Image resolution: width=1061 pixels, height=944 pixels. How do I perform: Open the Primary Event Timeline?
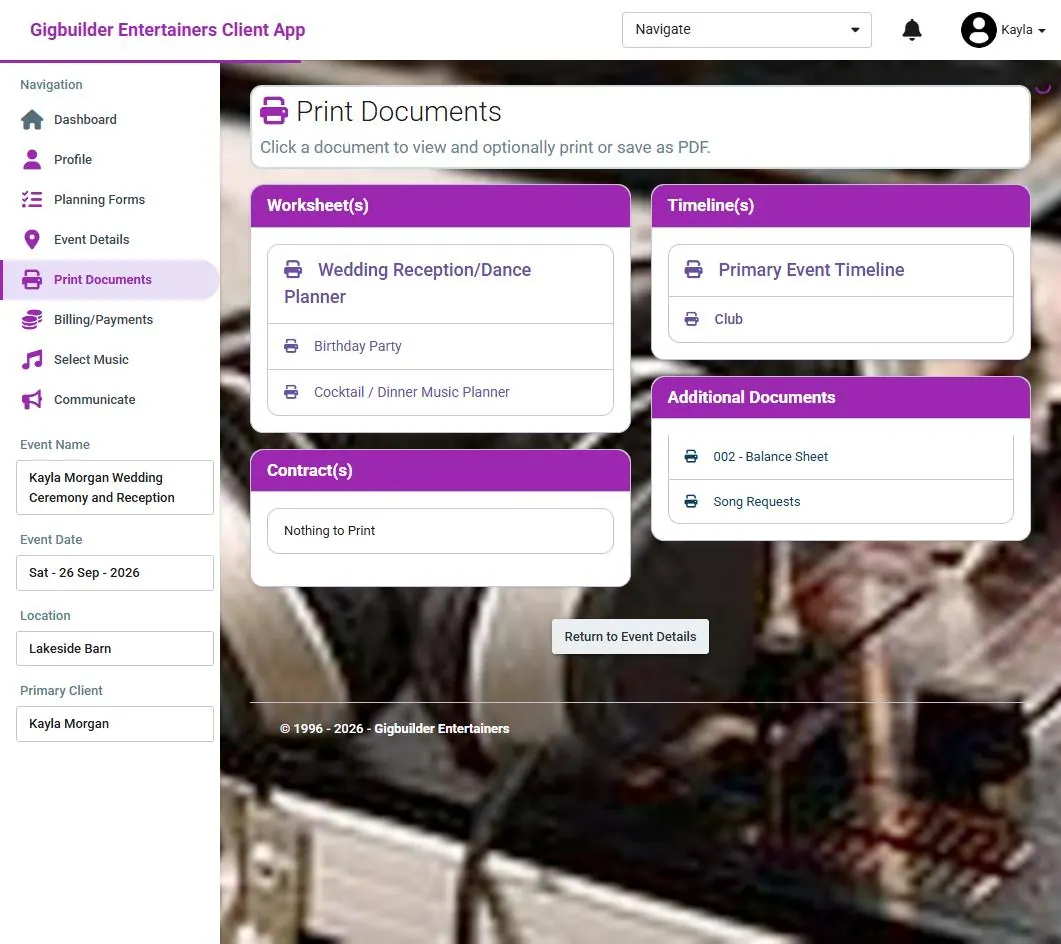click(x=840, y=270)
